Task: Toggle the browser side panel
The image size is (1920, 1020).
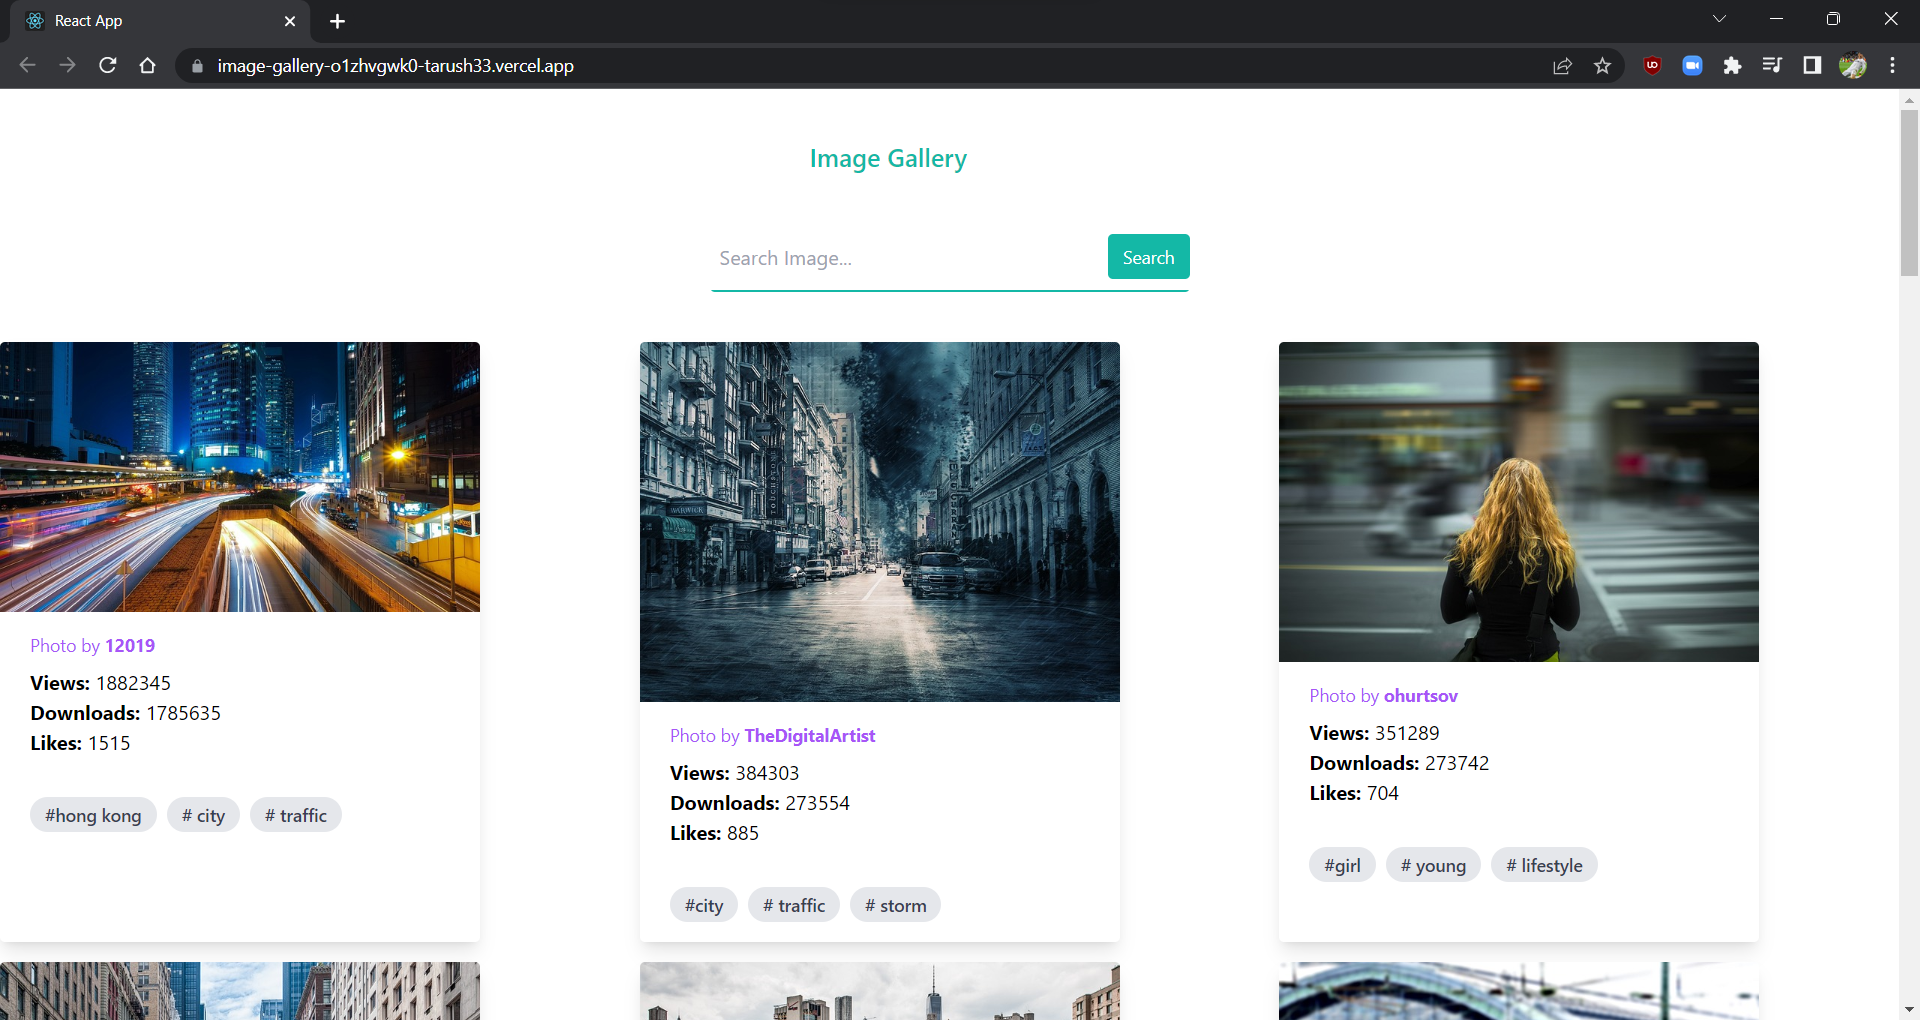Action: click(1812, 66)
